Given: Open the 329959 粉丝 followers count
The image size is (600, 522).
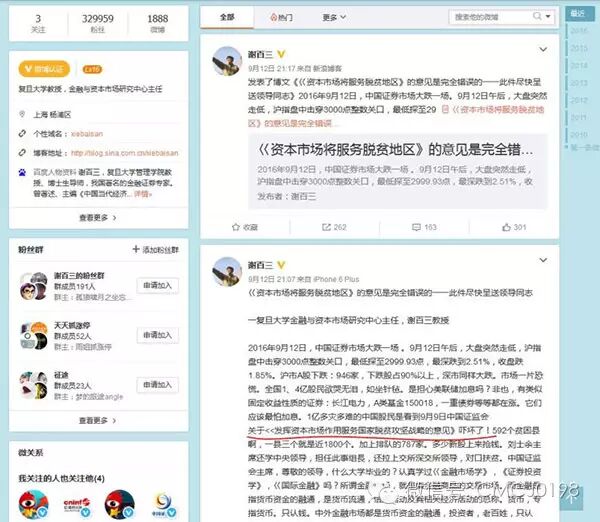Looking at the screenshot, I should pyautogui.click(x=98, y=23).
